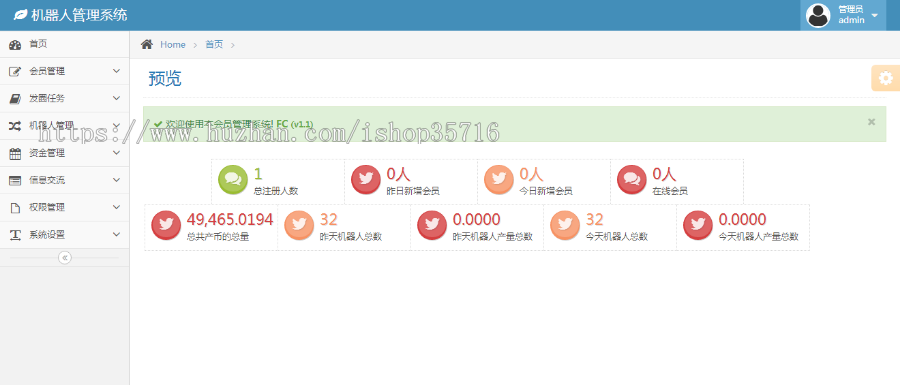Click the 今天机器人总数 label
Image resolution: width=900 pixels, height=385 pixels.
tap(617, 236)
